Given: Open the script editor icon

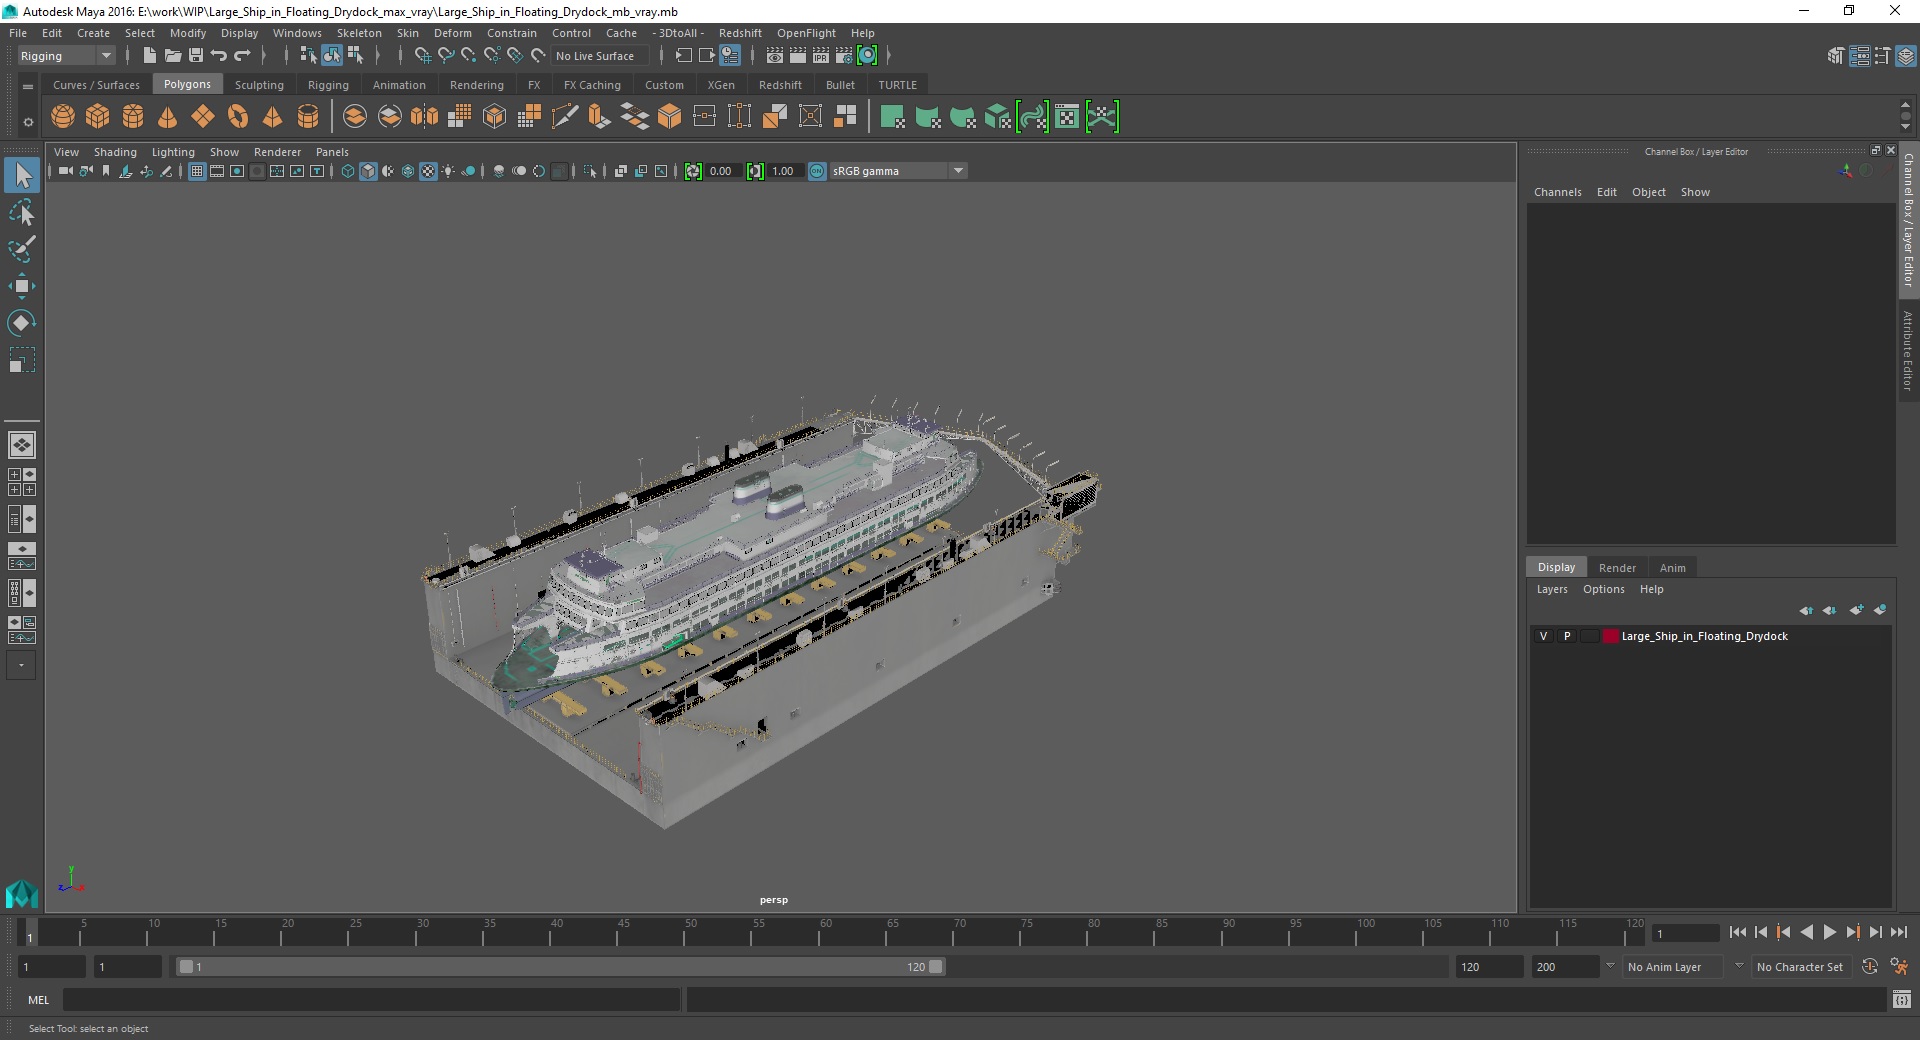Looking at the screenshot, I should click(x=1902, y=999).
